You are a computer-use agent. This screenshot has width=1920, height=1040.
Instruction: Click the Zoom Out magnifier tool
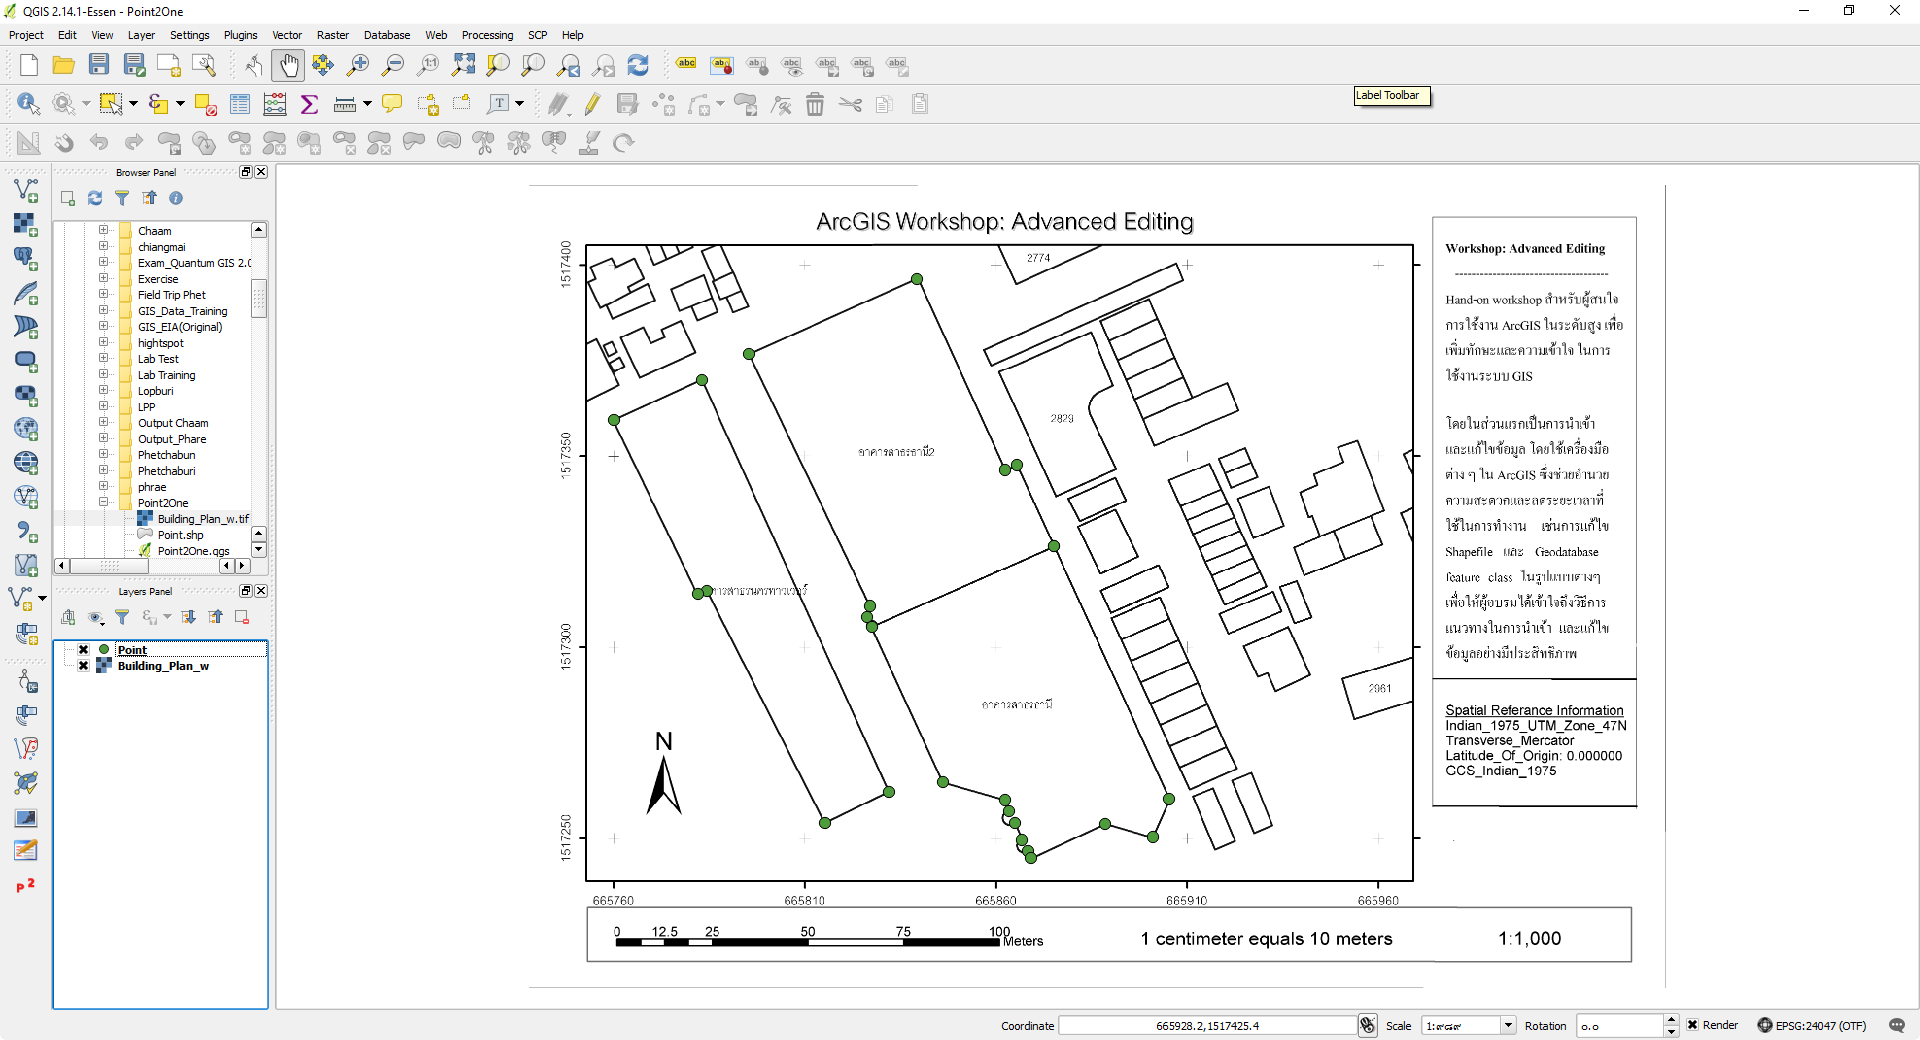point(393,65)
